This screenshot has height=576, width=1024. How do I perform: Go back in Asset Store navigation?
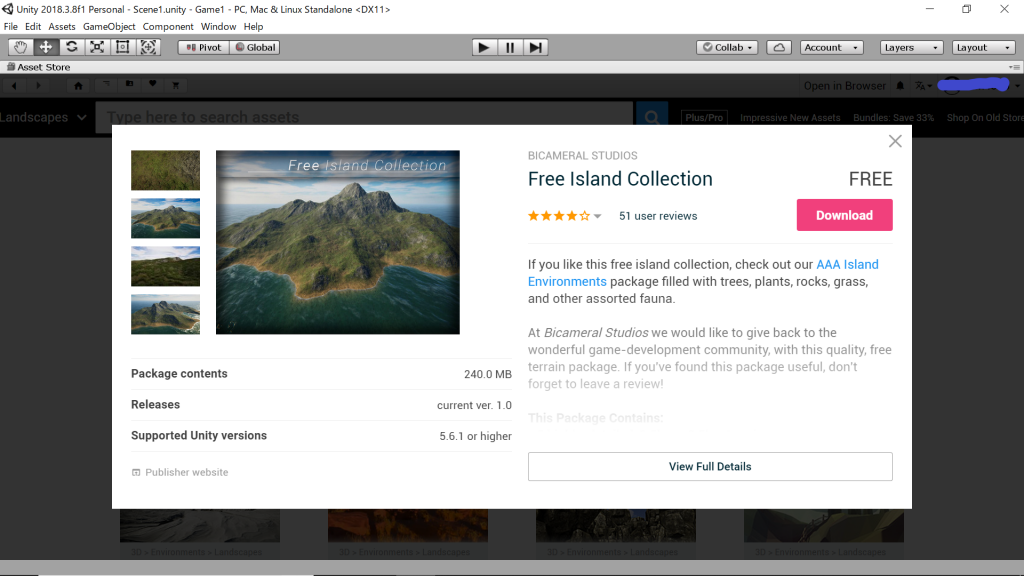tap(14, 86)
